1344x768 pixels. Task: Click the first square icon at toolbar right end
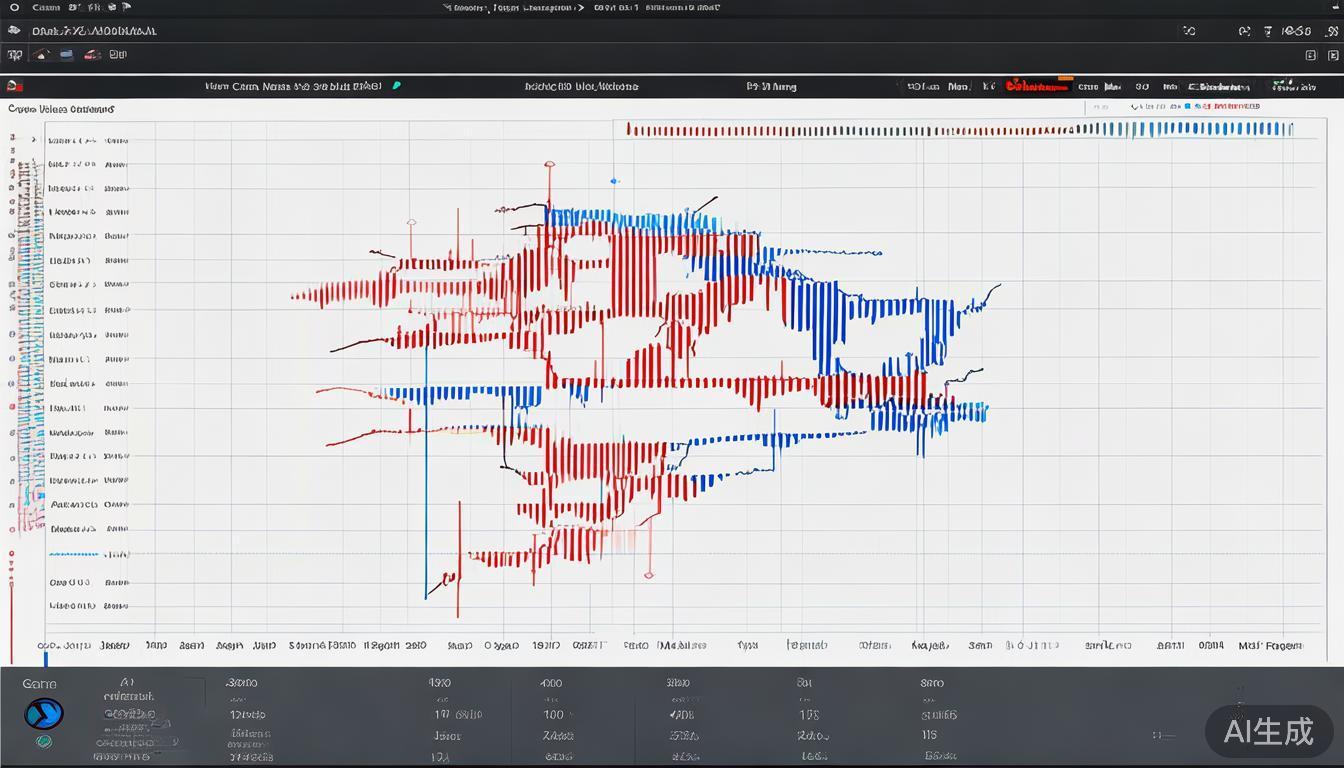click(1311, 56)
